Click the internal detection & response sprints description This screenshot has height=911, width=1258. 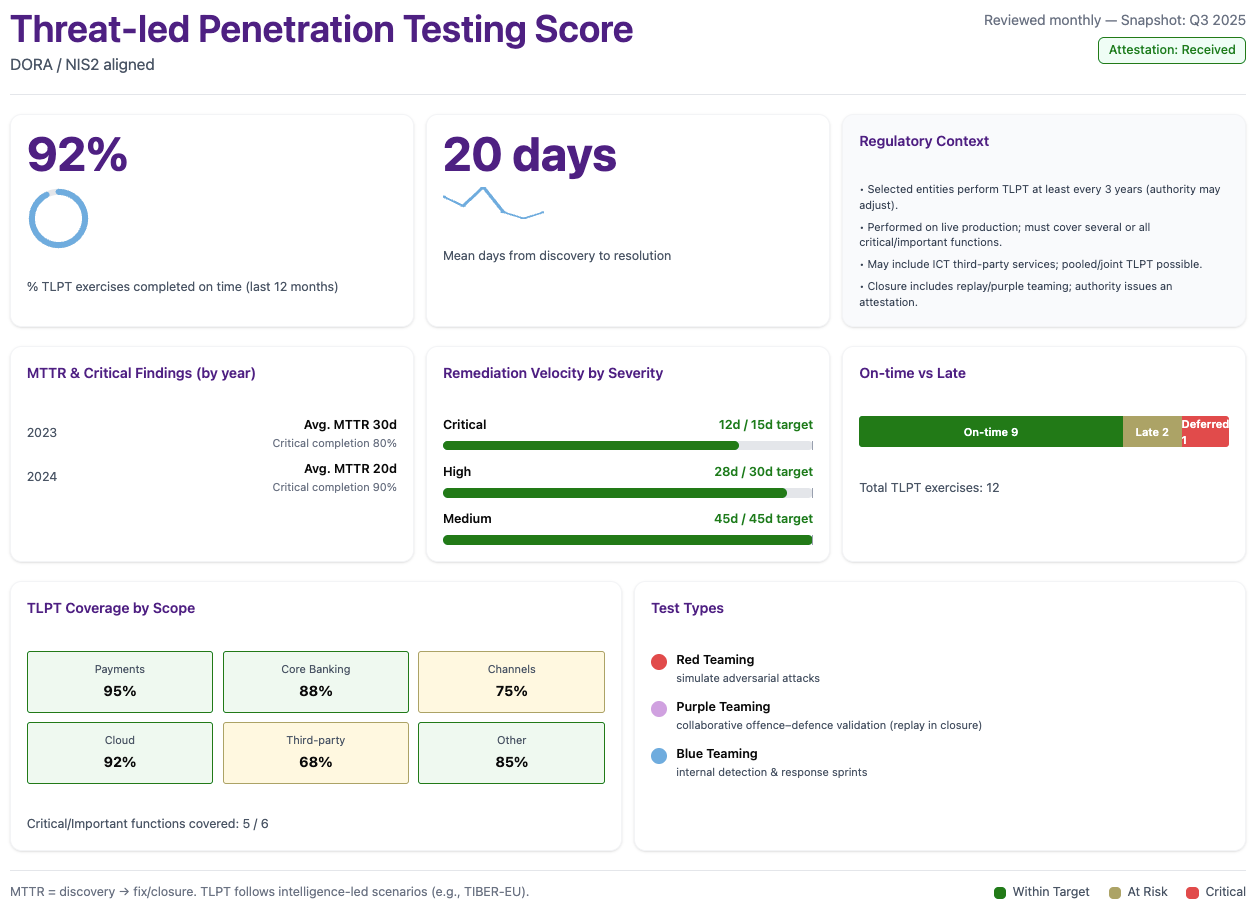[772, 772]
